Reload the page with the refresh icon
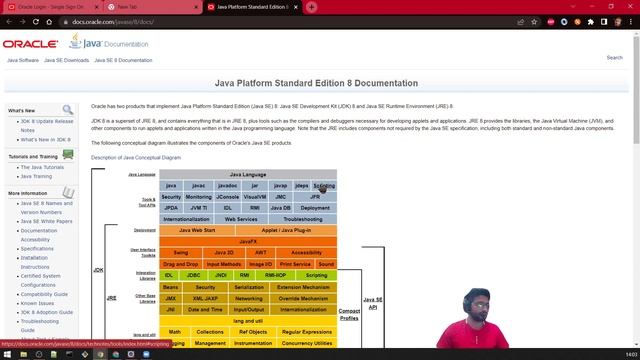The height and width of the screenshot is (360, 640). point(36,22)
